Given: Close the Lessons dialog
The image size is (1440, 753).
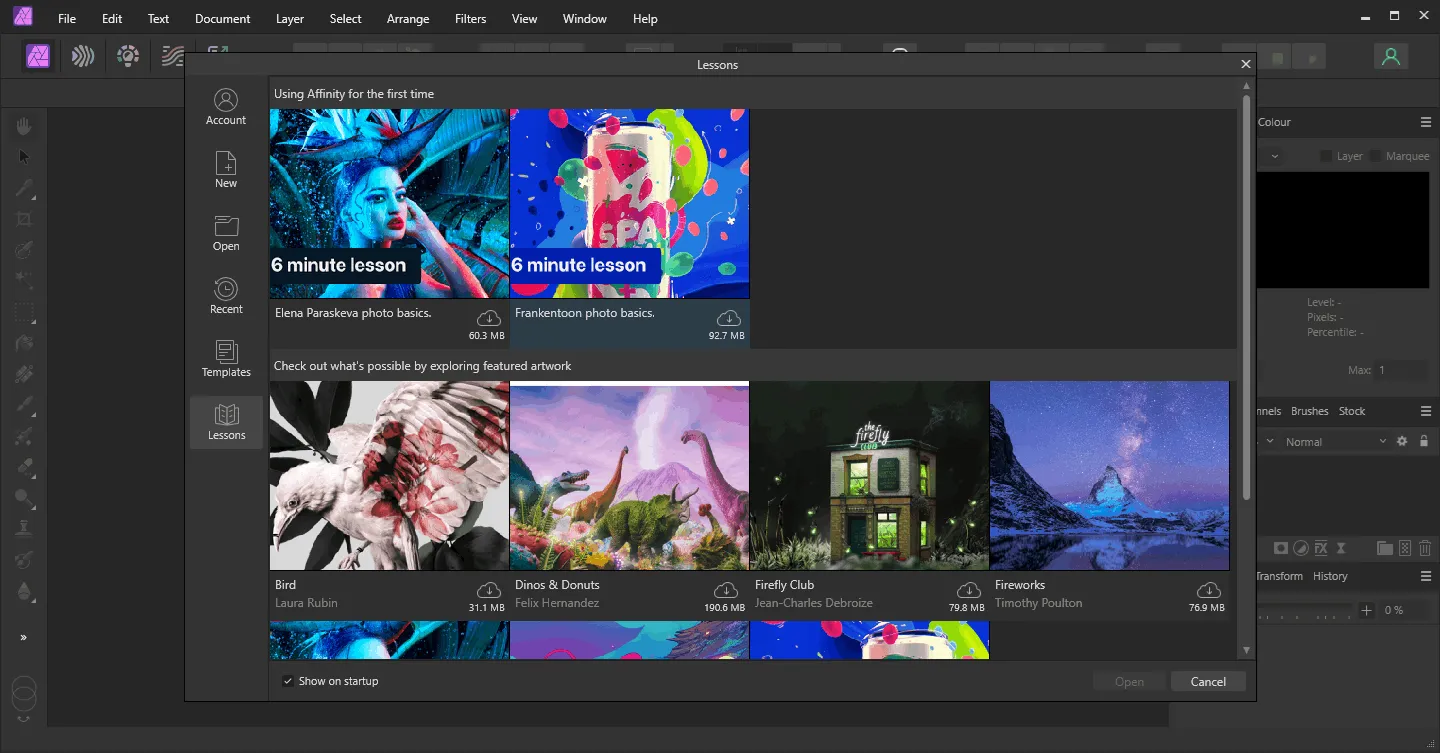Looking at the screenshot, I should click(1246, 64).
